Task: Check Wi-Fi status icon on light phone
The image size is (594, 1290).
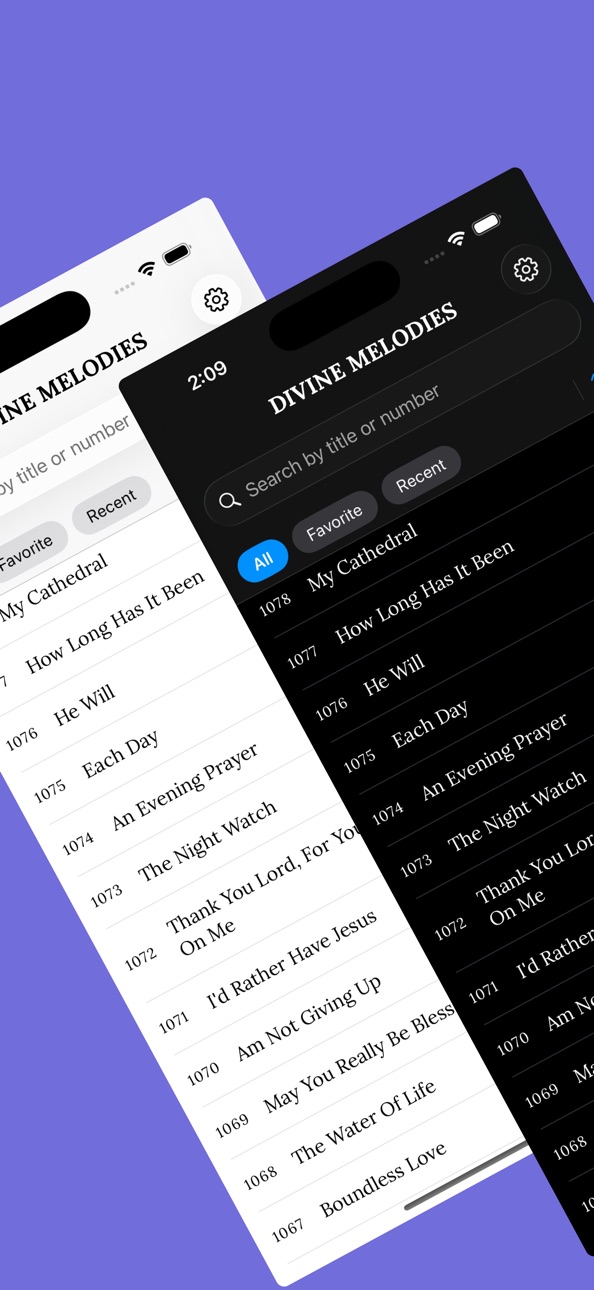Action: [x=147, y=267]
